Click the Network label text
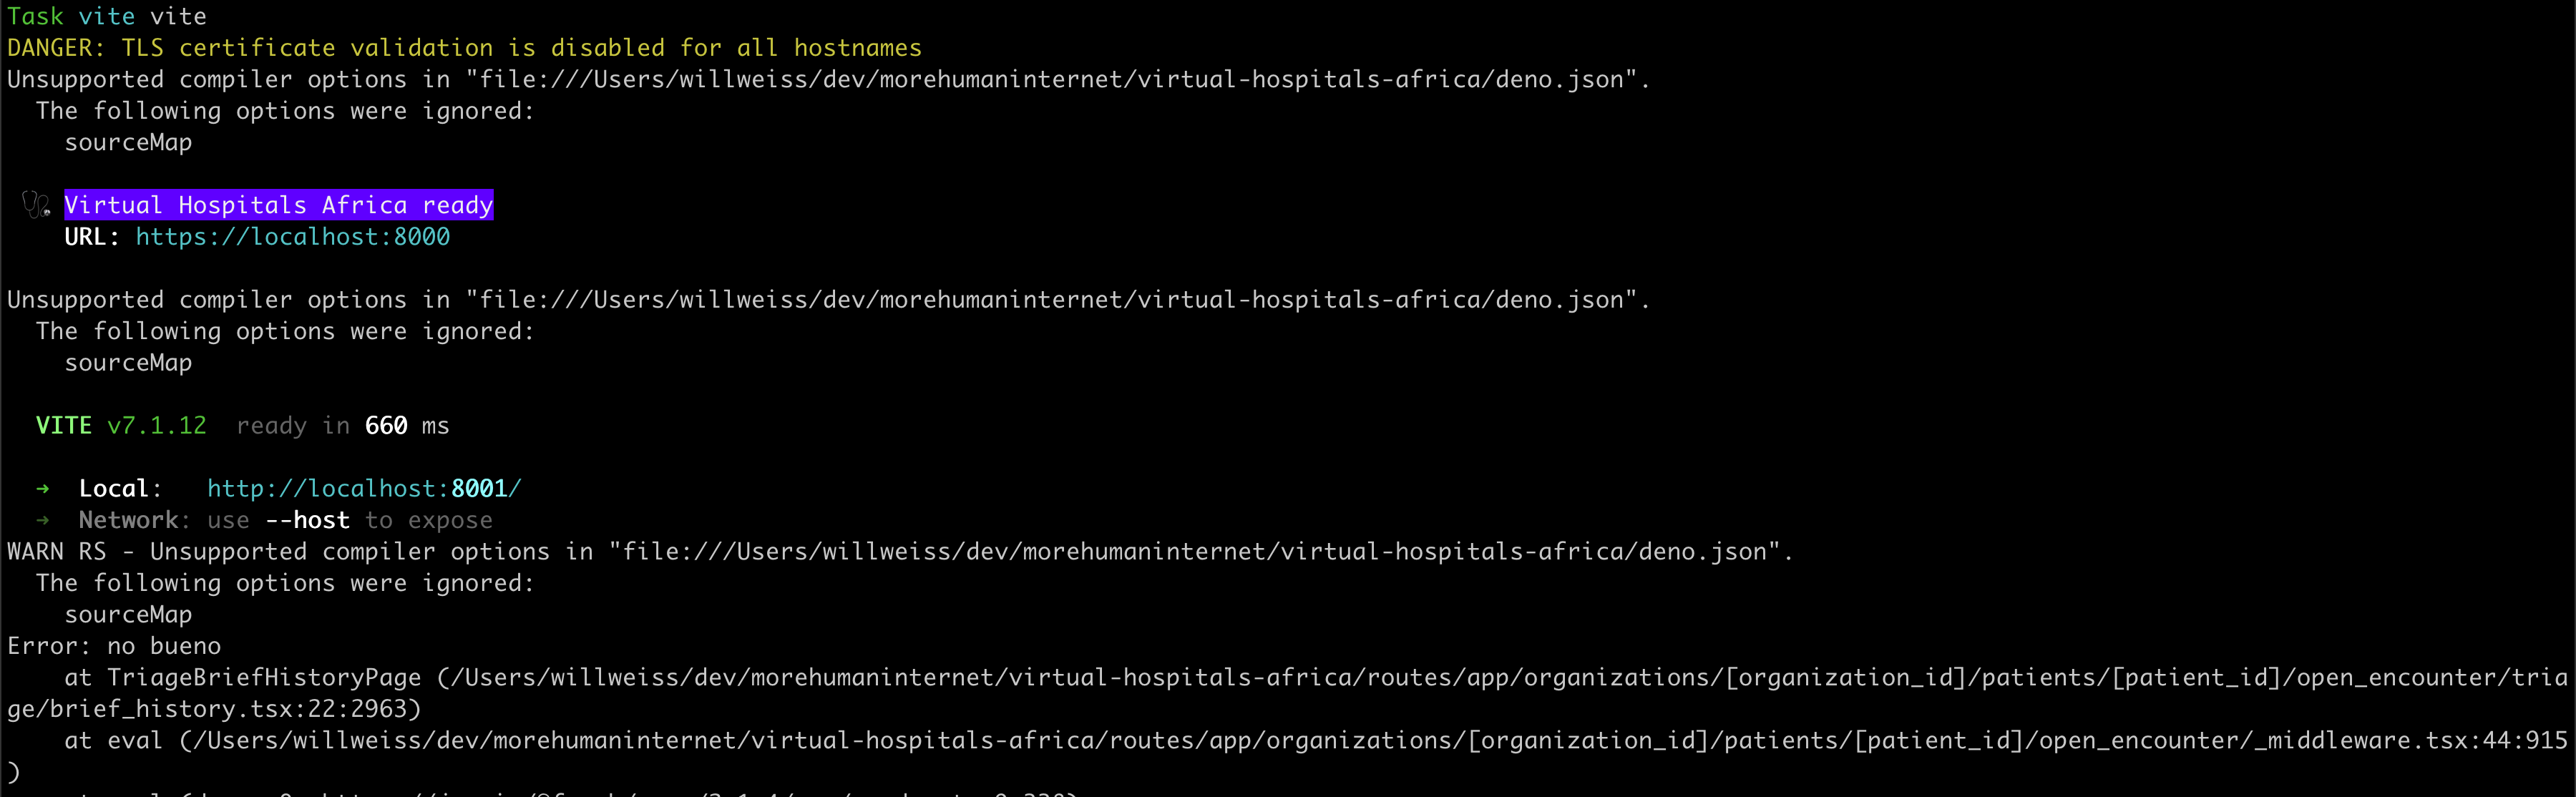Screen dimensions: 2576x797 tap(128, 520)
